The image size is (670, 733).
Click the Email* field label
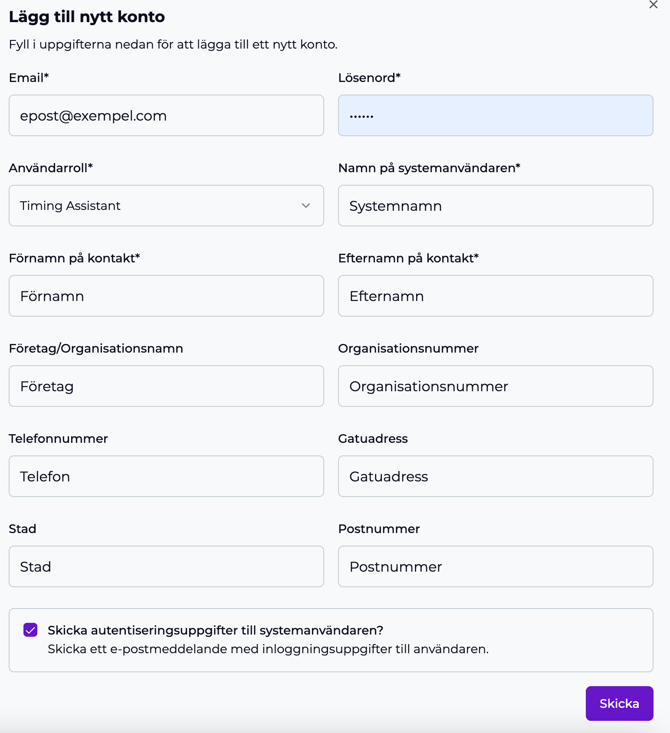(29, 78)
